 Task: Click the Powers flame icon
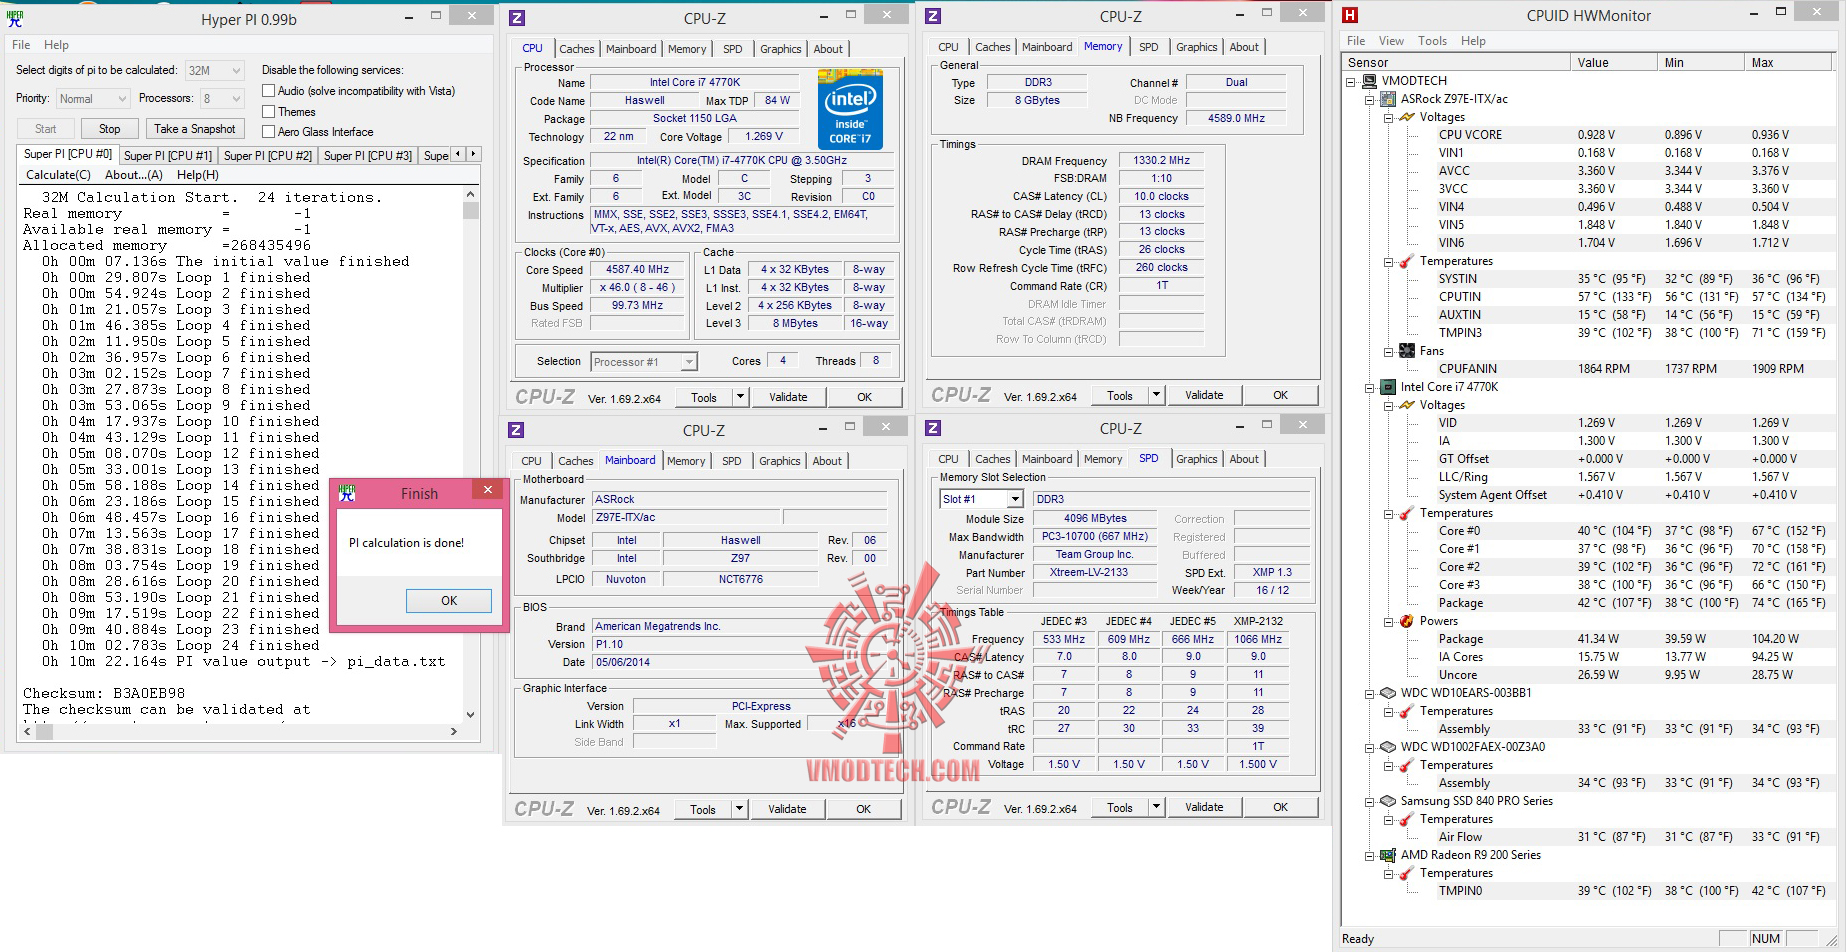click(1406, 621)
